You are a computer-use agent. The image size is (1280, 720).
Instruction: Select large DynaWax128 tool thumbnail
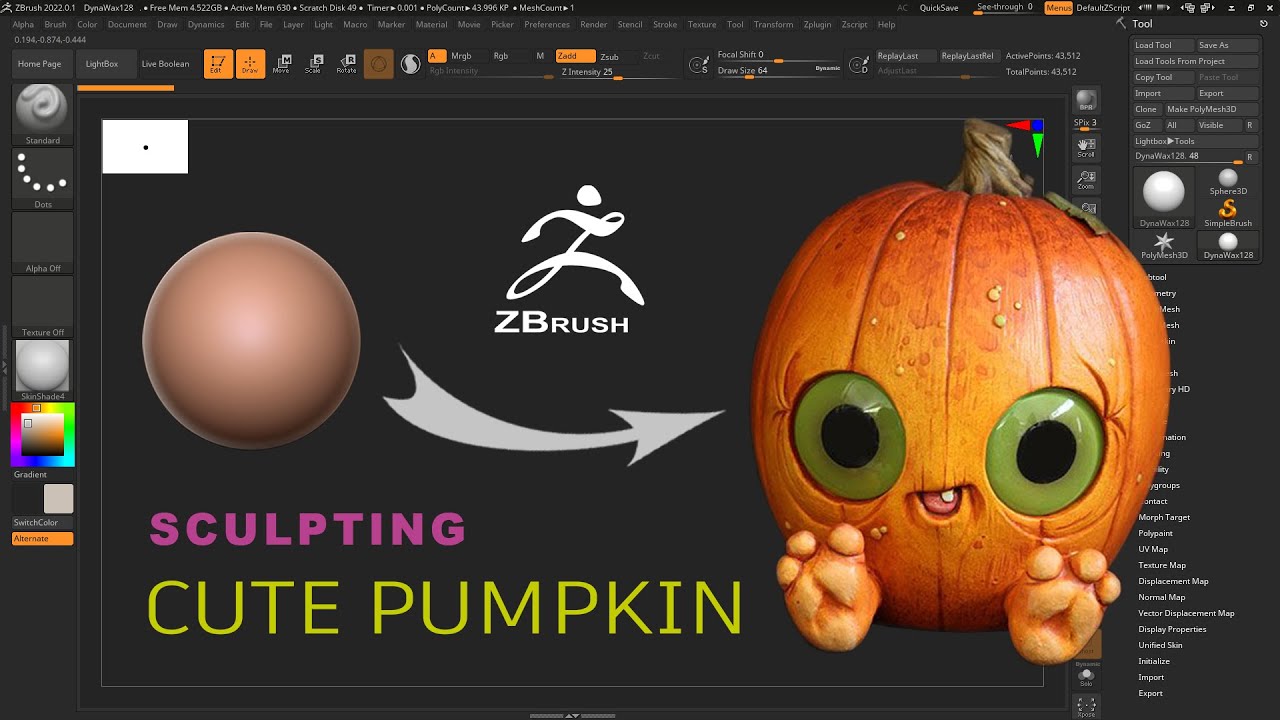[x=1164, y=197]
